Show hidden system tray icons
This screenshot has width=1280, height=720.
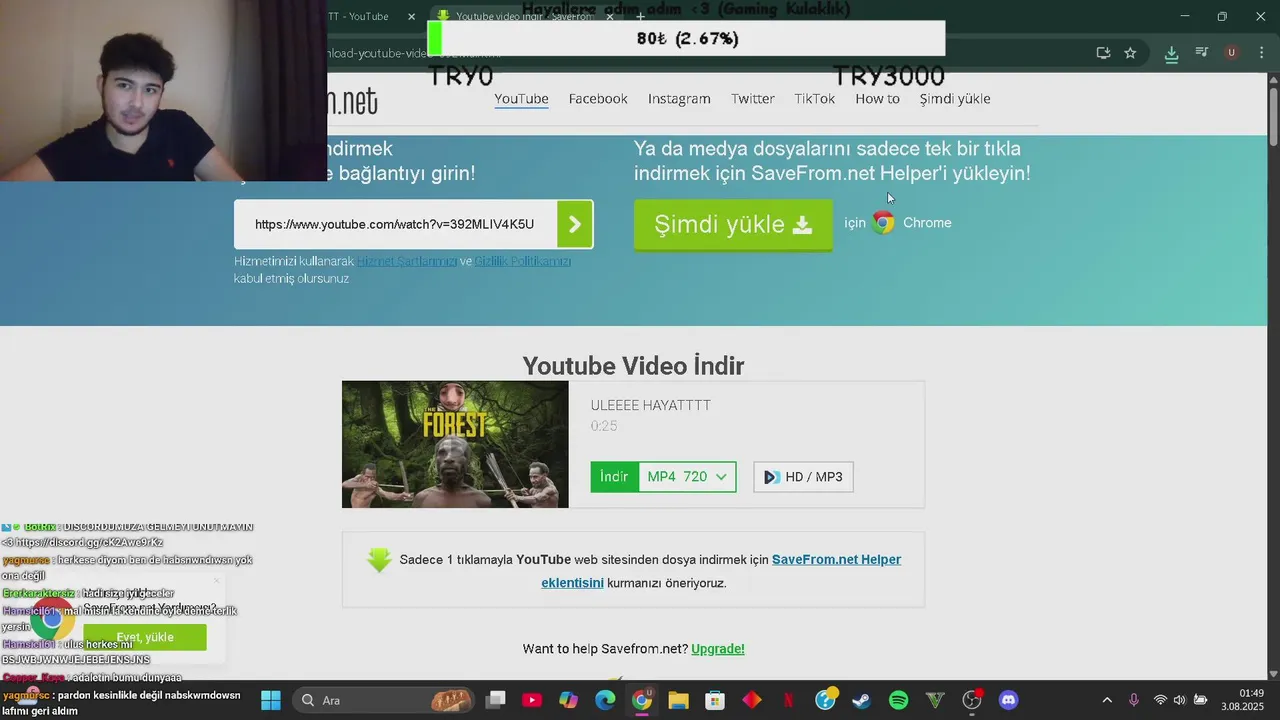point(1106,700)
